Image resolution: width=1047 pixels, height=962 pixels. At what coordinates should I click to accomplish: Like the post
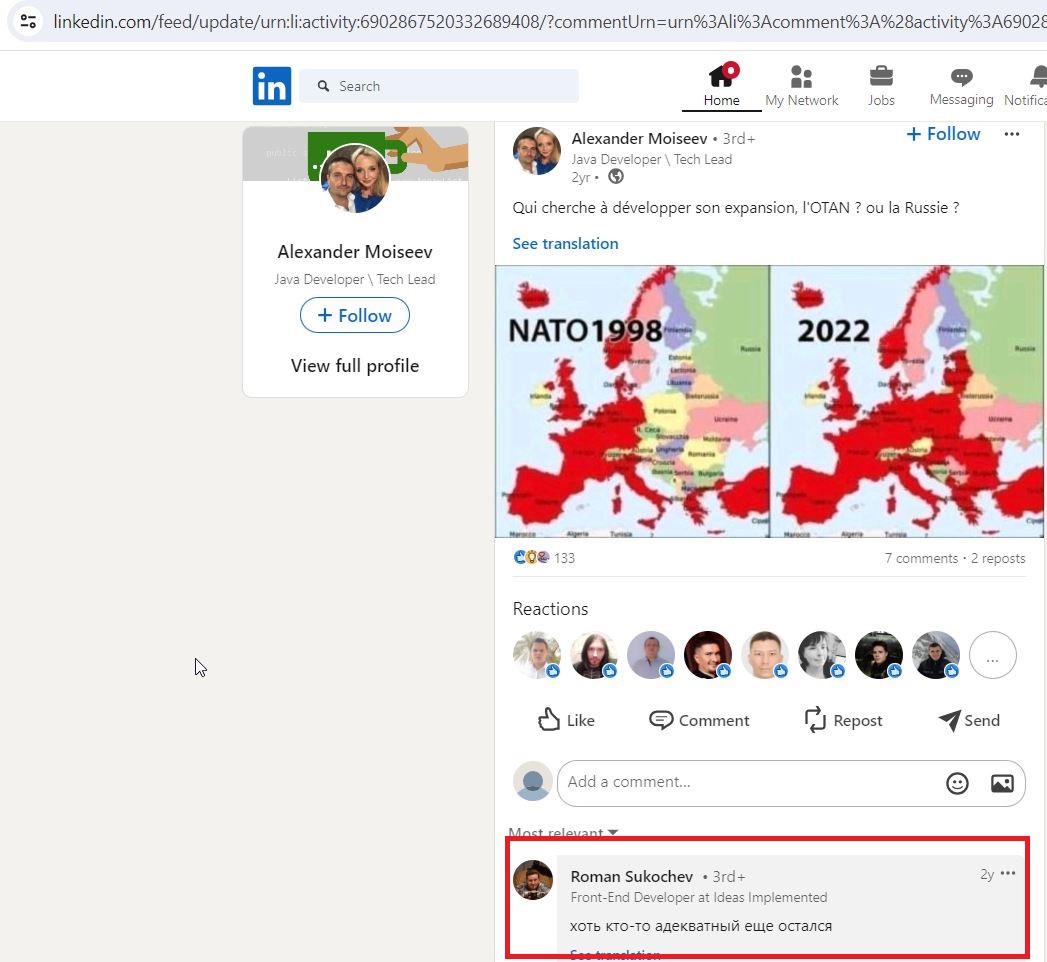(566, 720)
